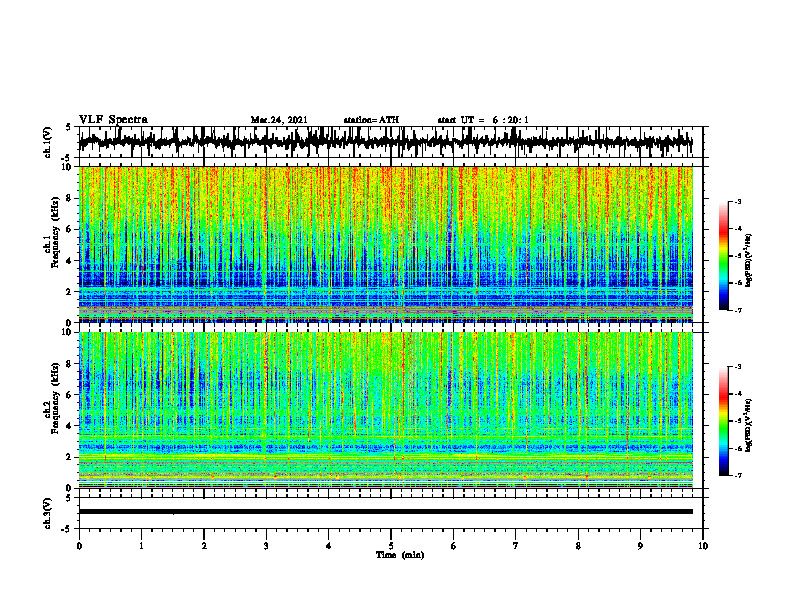Click the ch.1 spectrogram color scale bar

pyautogui.click(x=723, y=256)
